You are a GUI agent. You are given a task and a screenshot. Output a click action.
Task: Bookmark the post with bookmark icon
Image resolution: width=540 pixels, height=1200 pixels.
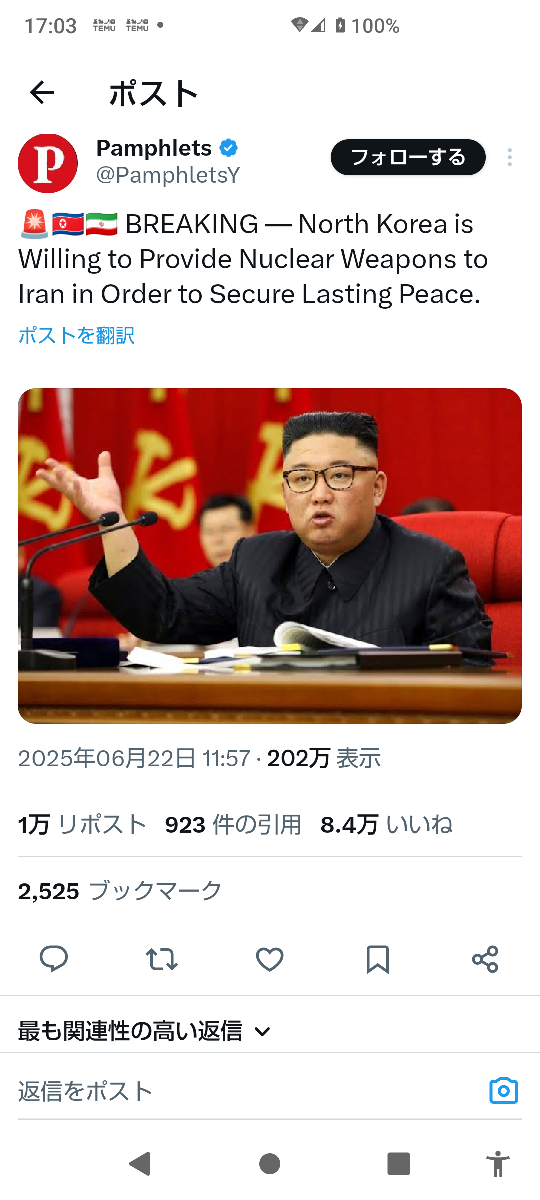pyautogui.click(x=378, y=960)
